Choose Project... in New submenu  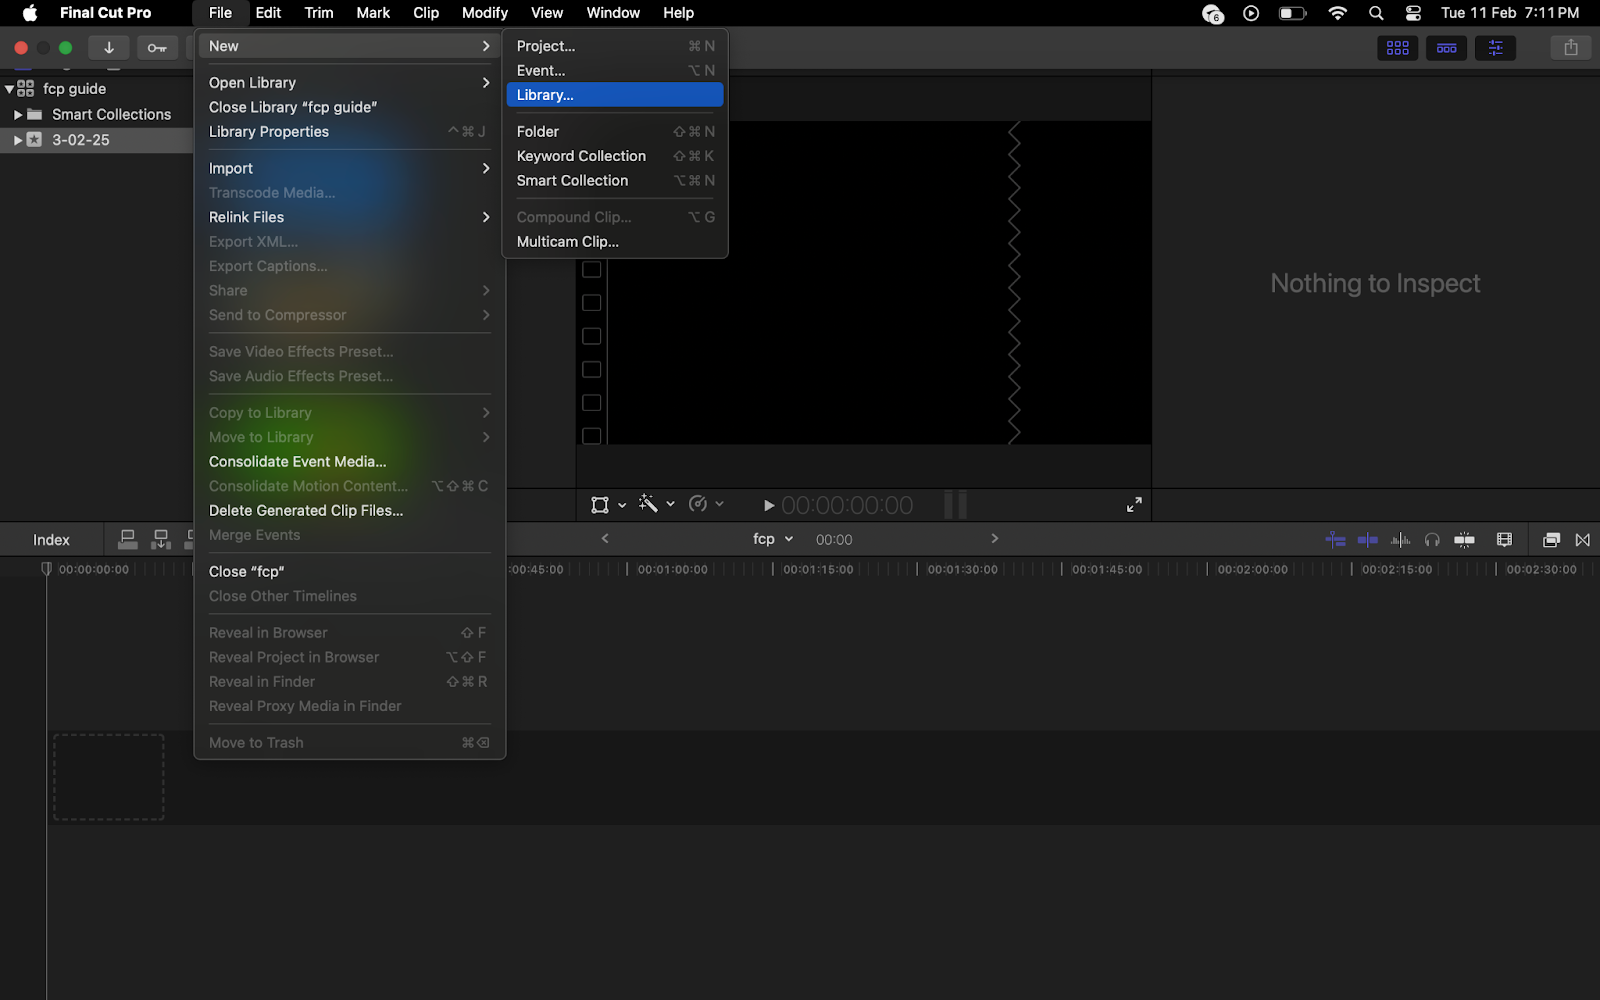click(615, 46)
